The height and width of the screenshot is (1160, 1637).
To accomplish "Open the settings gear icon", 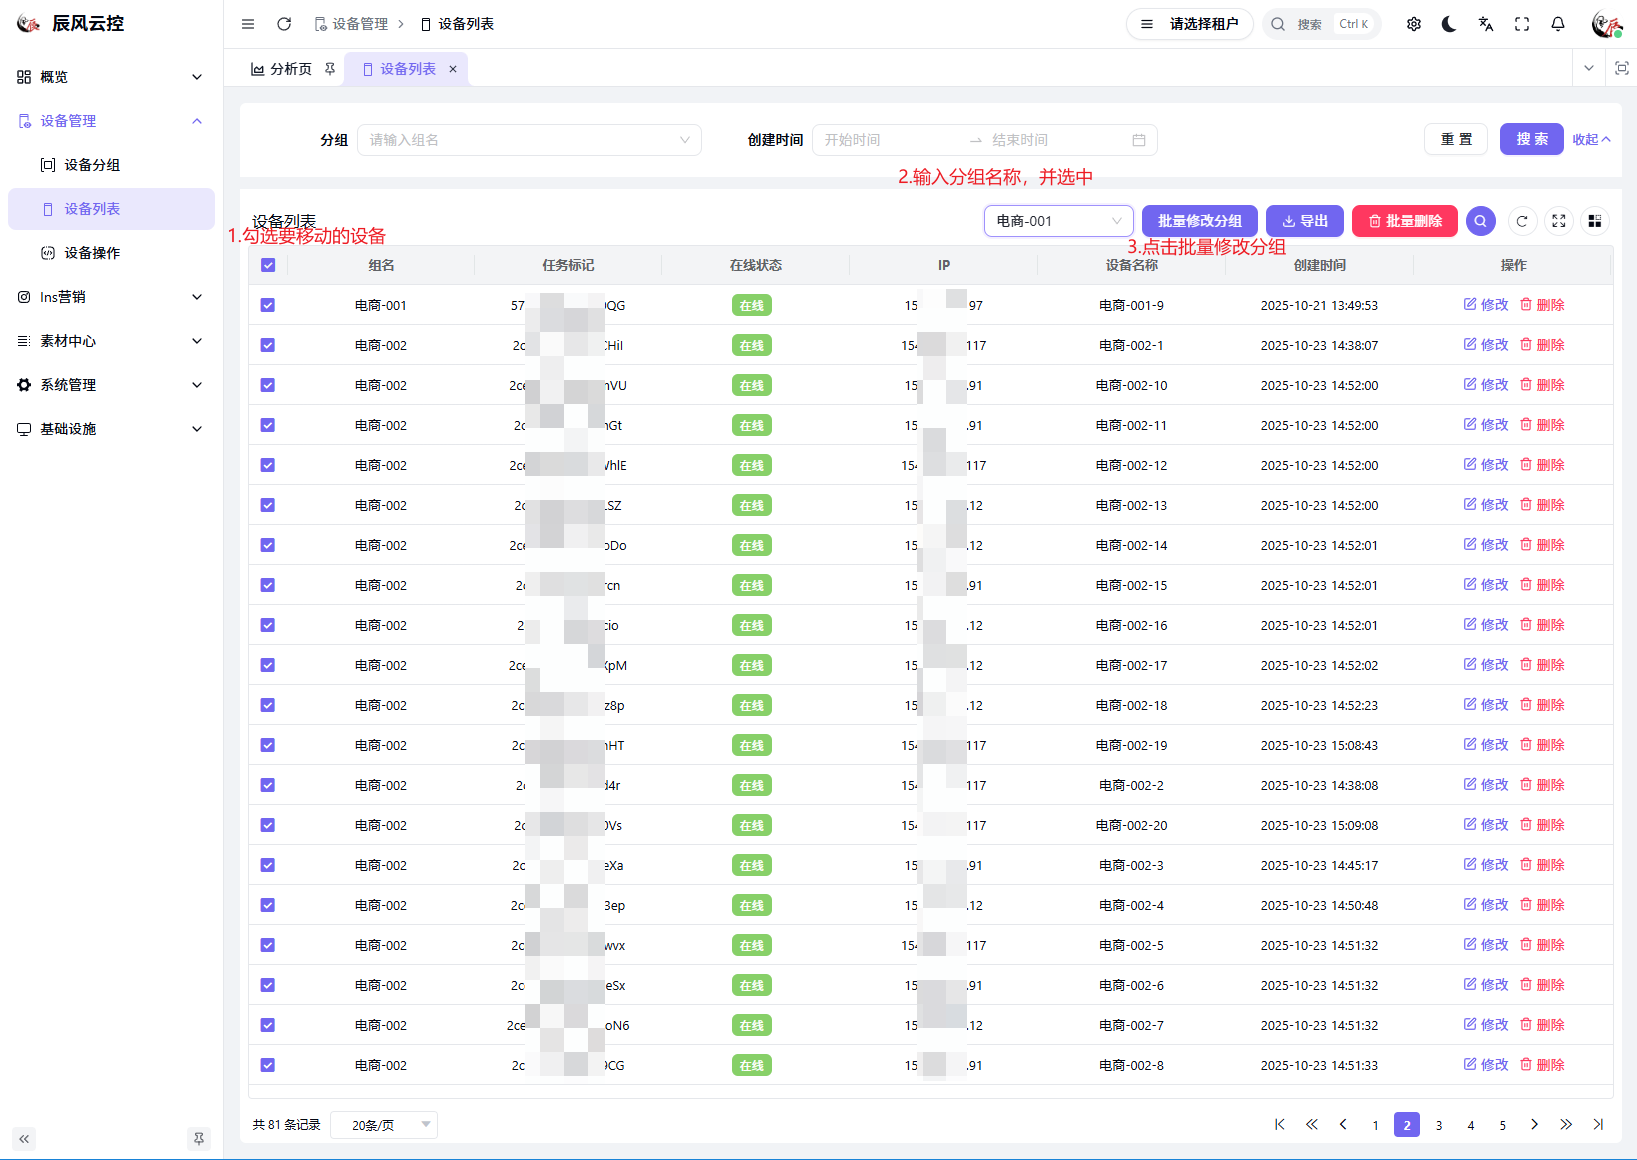I will point(1413,24).
